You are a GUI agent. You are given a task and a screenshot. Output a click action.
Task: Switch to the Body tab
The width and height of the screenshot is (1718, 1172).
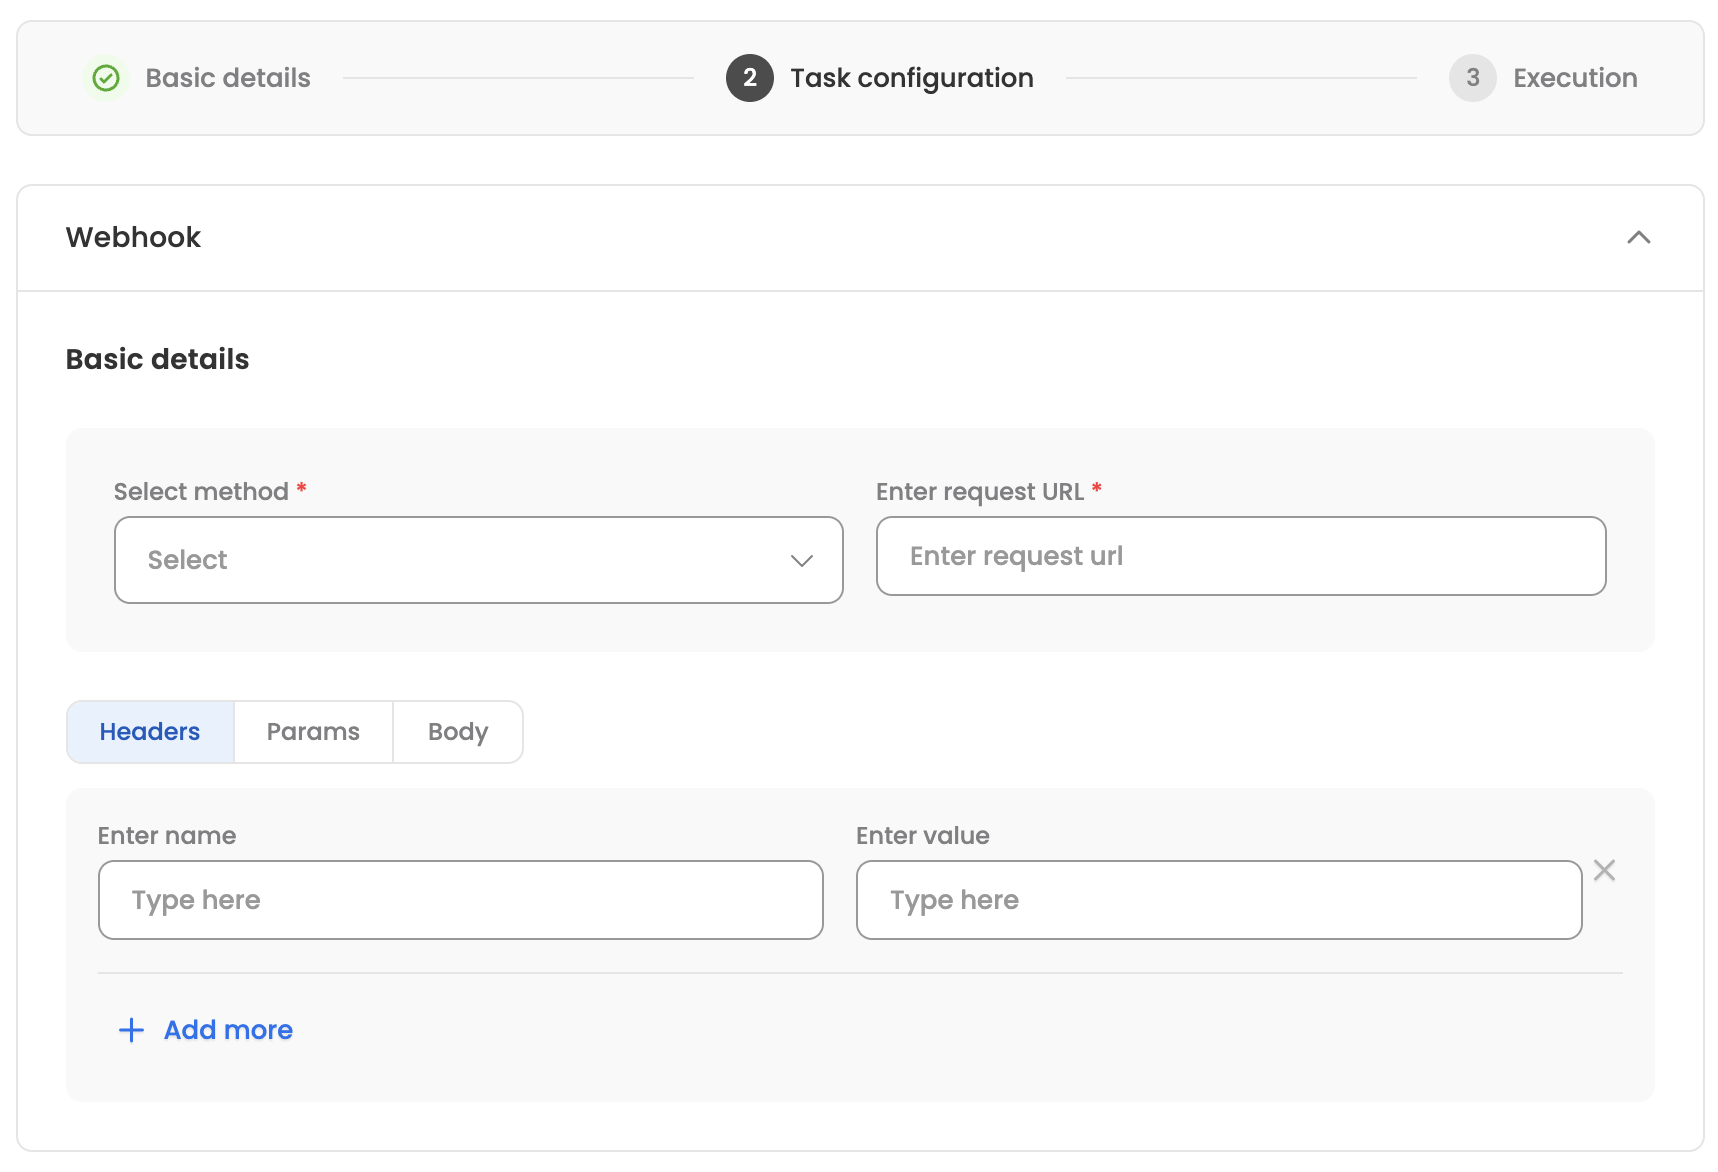(x=458, y=732)
